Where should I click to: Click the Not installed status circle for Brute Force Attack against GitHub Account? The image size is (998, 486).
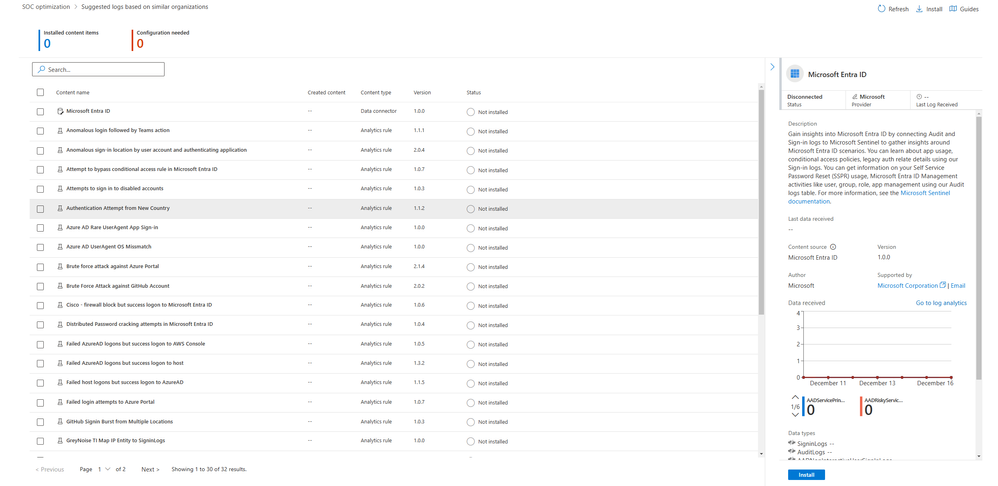470,286
